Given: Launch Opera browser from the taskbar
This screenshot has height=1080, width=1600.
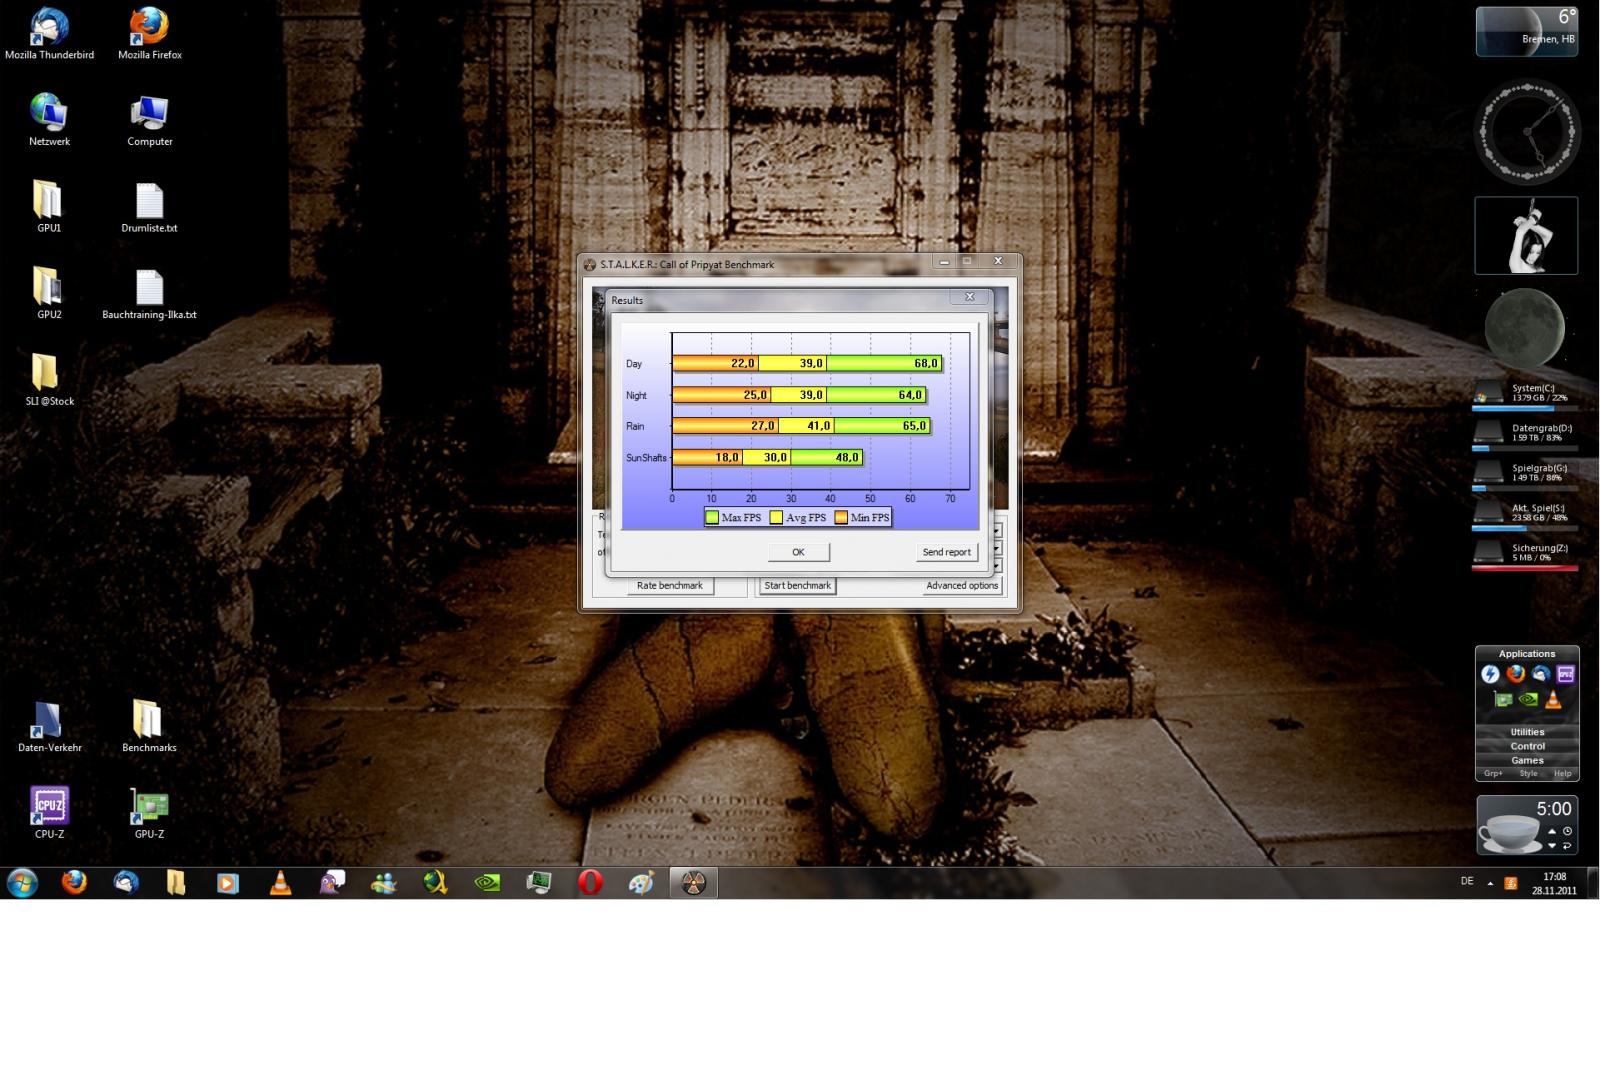Looking at the screenshot, I should click(x=590, y=883).
